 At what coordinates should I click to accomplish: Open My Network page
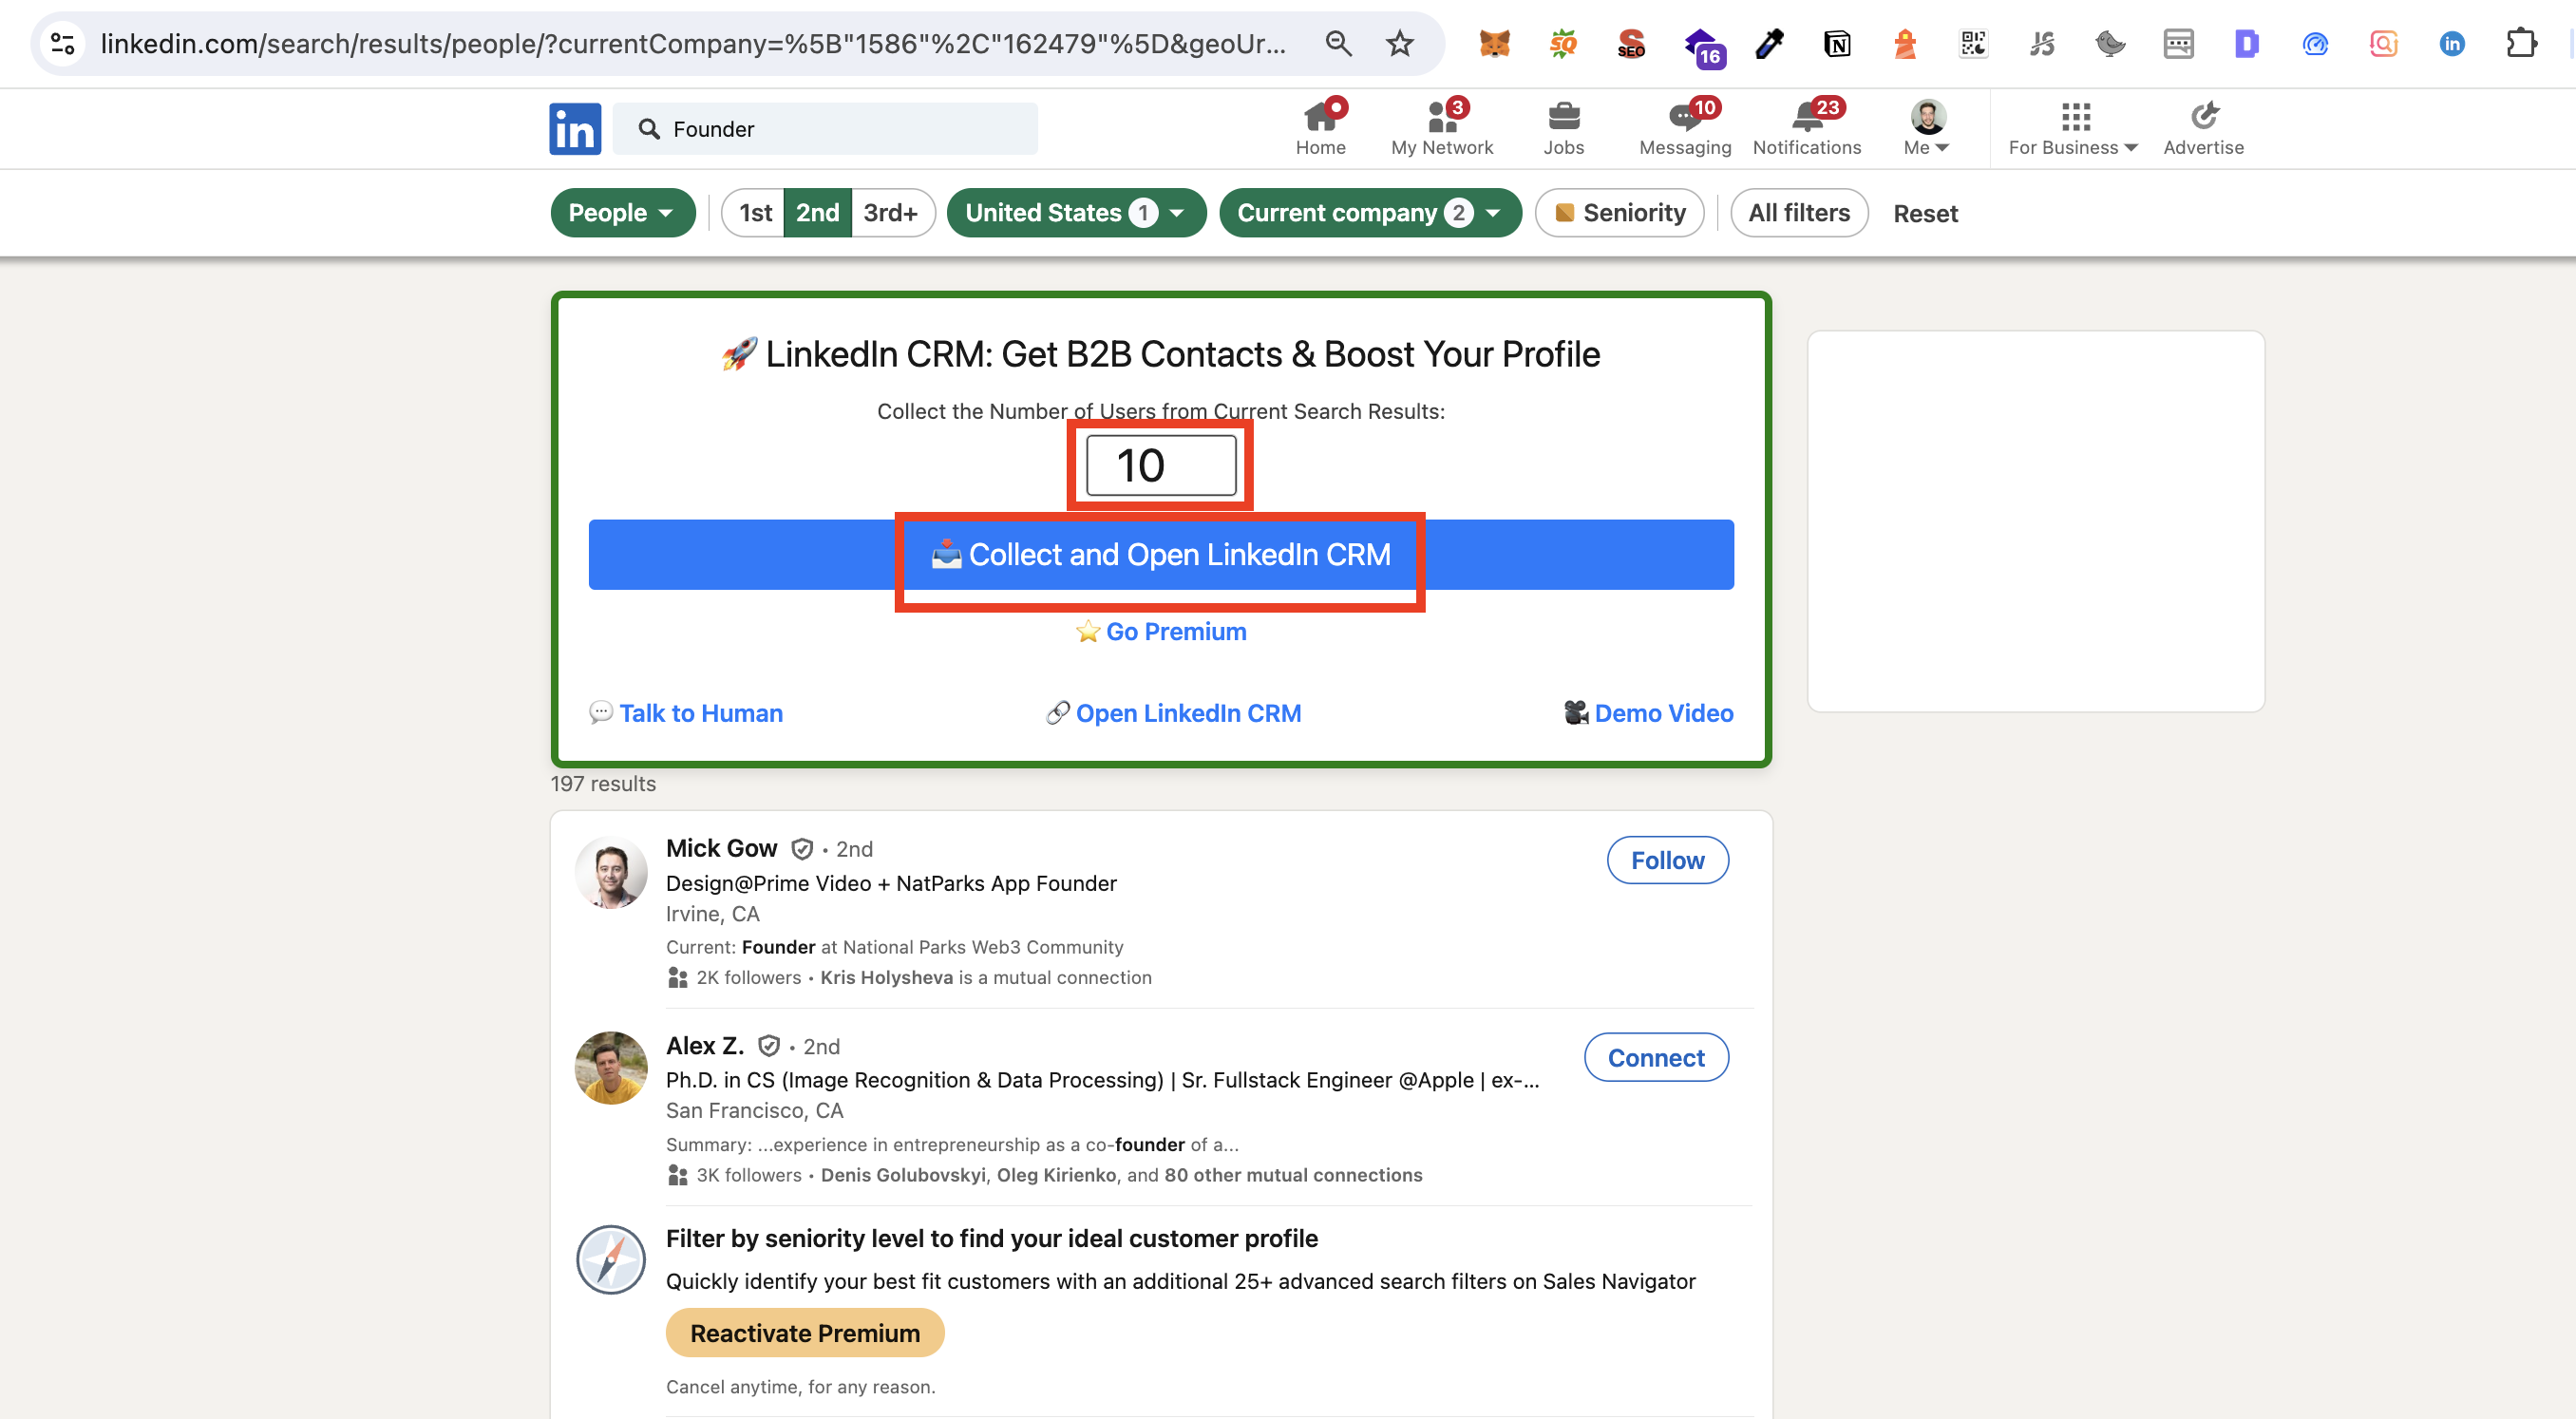(1441, 128)
